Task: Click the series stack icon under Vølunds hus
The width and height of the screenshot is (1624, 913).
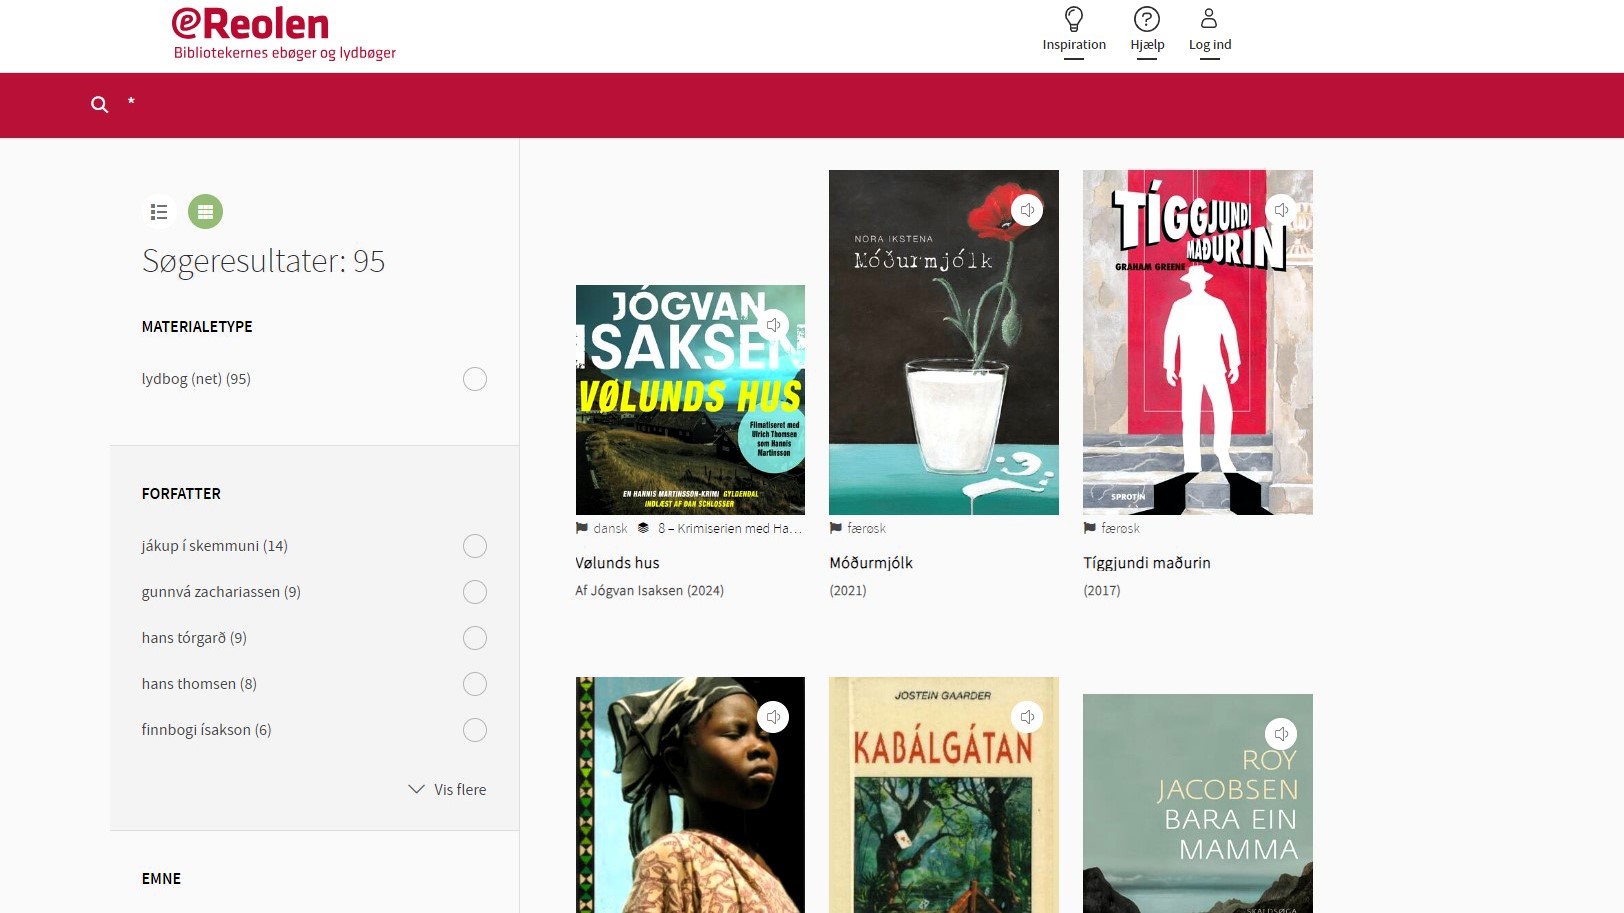Action: 643,528
